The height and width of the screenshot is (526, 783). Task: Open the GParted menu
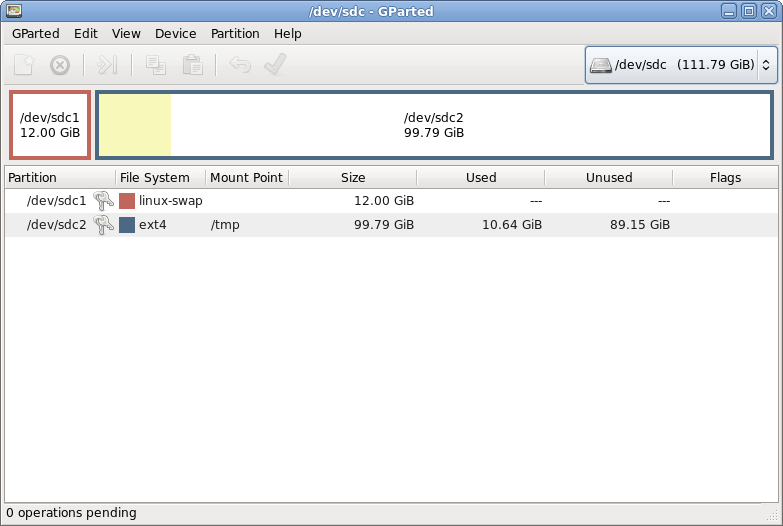35,33
